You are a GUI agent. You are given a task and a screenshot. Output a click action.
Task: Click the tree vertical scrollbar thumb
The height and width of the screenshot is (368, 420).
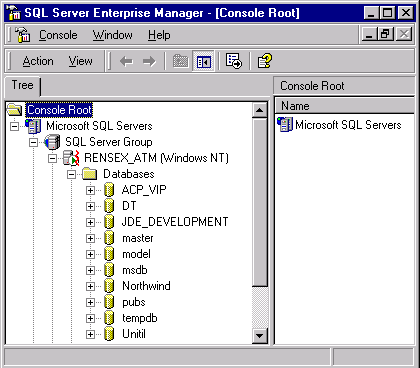pos(260,202)
